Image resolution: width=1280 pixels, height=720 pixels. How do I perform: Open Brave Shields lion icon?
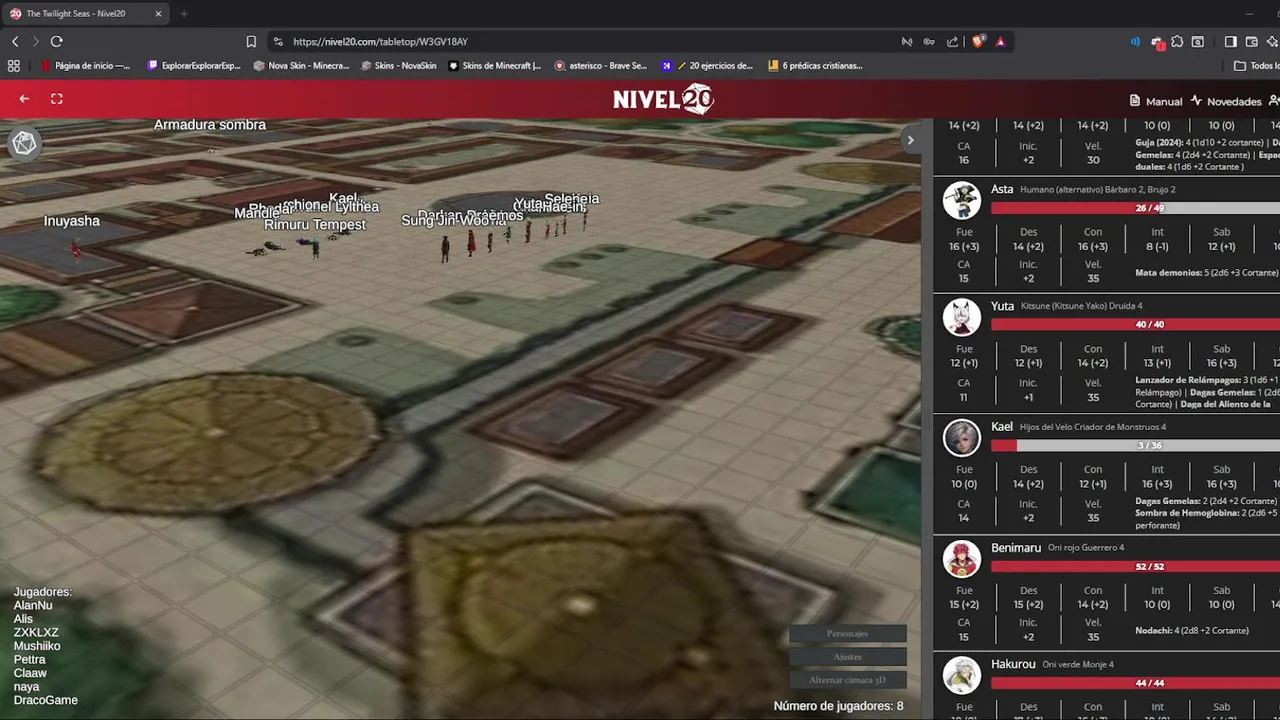point(979,41)
